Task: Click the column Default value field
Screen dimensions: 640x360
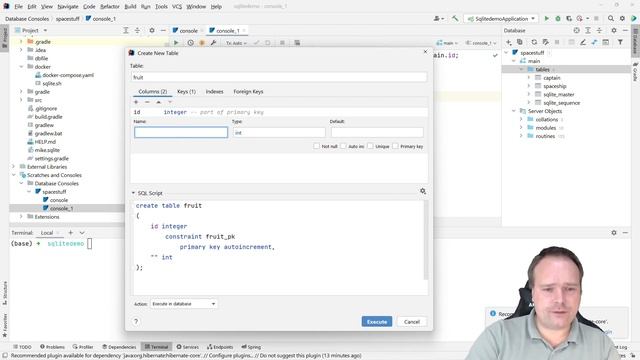Action: tap(377, 132)
